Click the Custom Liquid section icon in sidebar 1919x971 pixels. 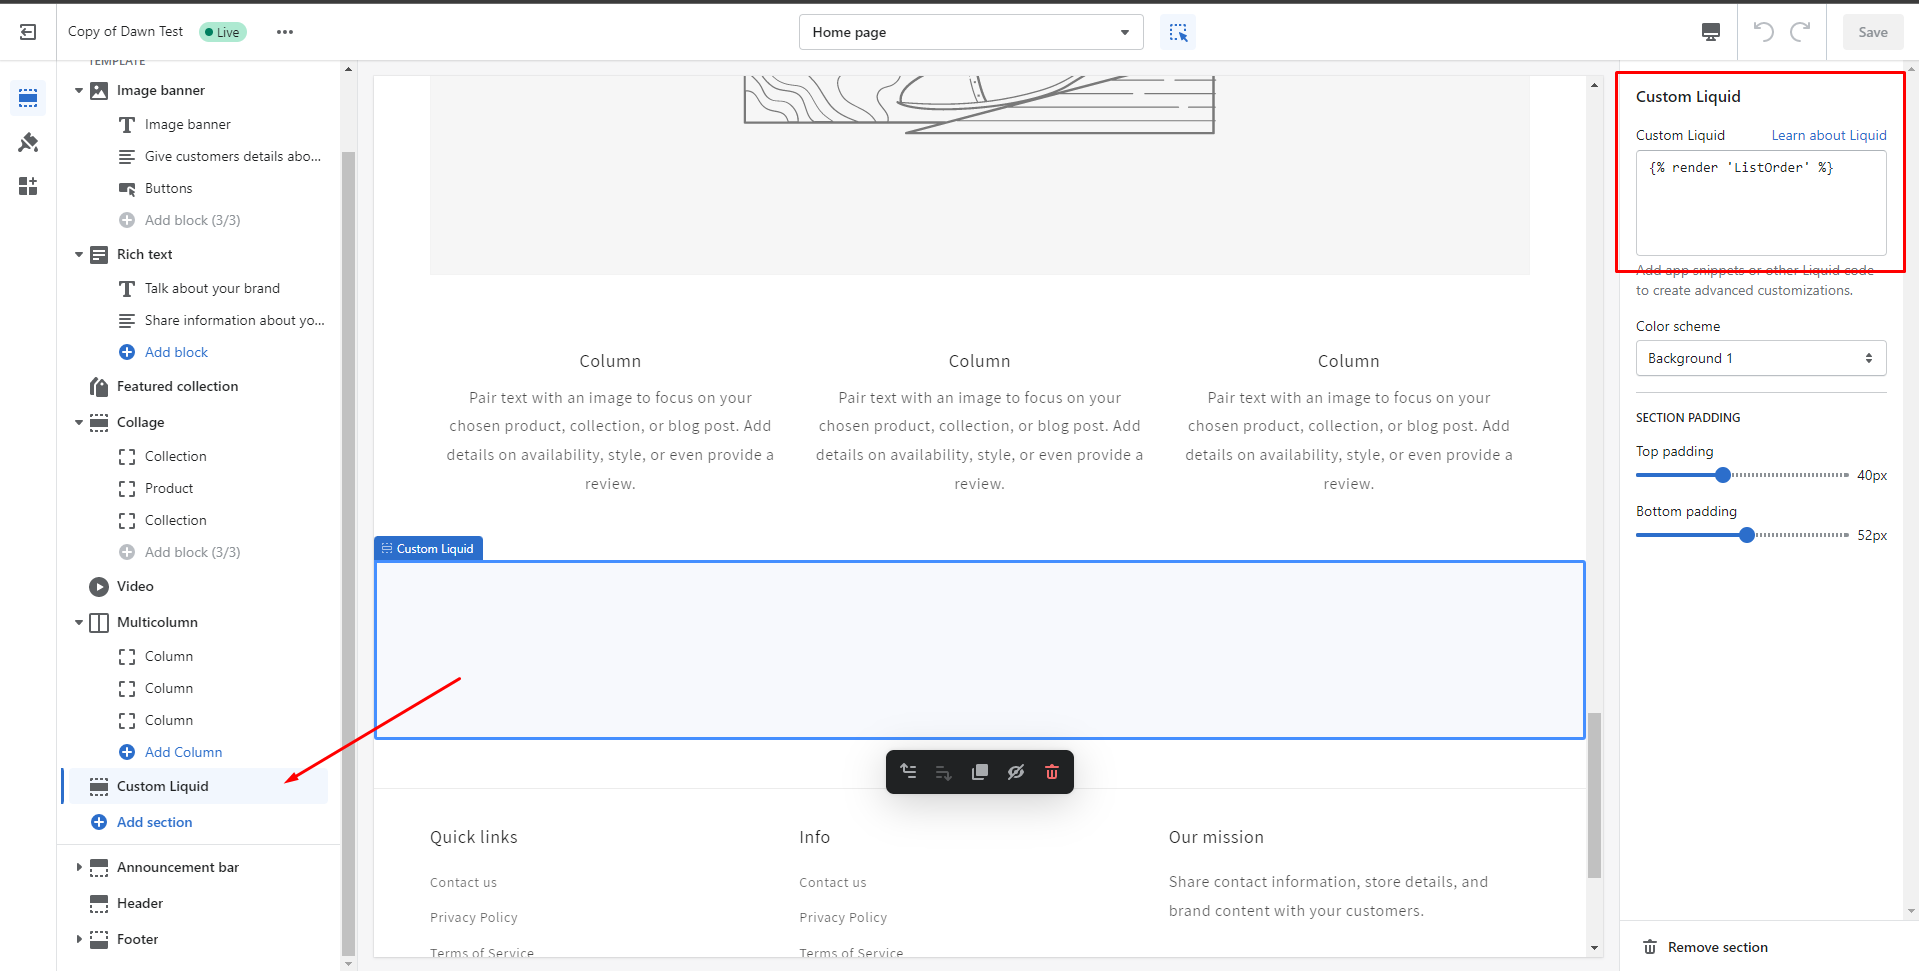click(x=99, y=787)
